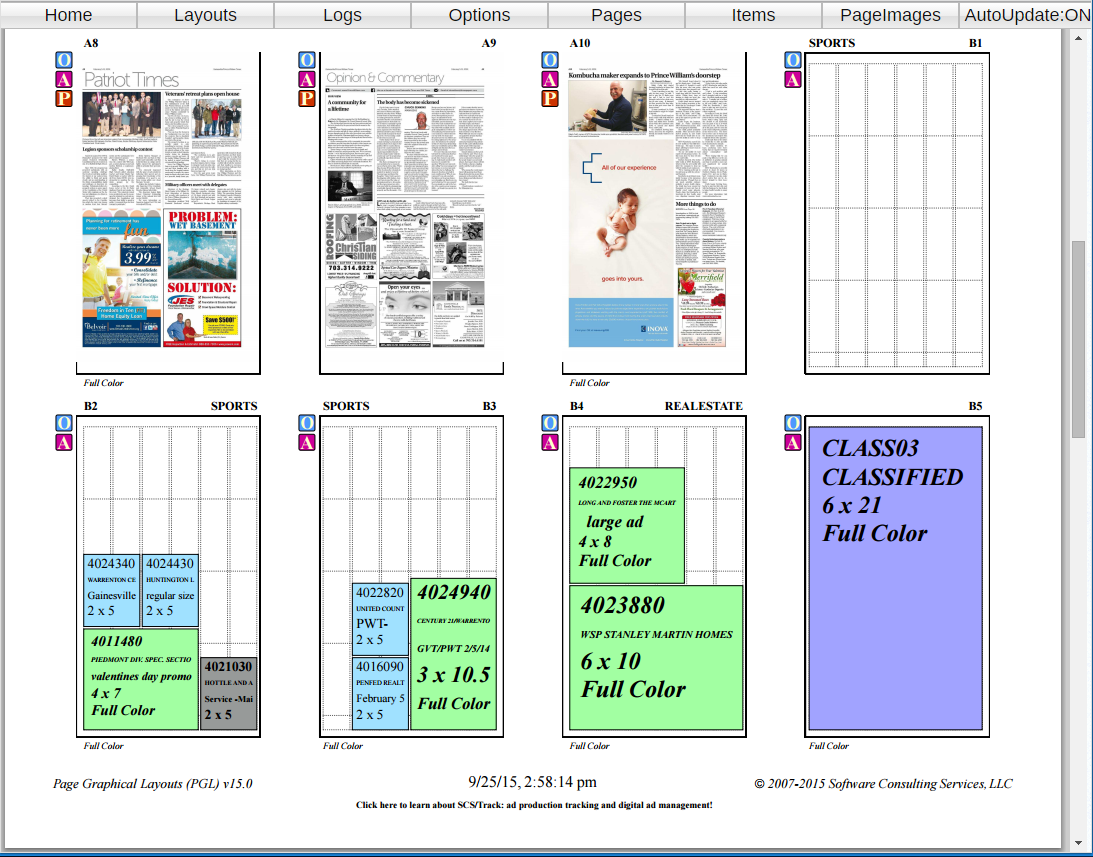Click the B3 page label
The image size is (1093, 857).
489,406
